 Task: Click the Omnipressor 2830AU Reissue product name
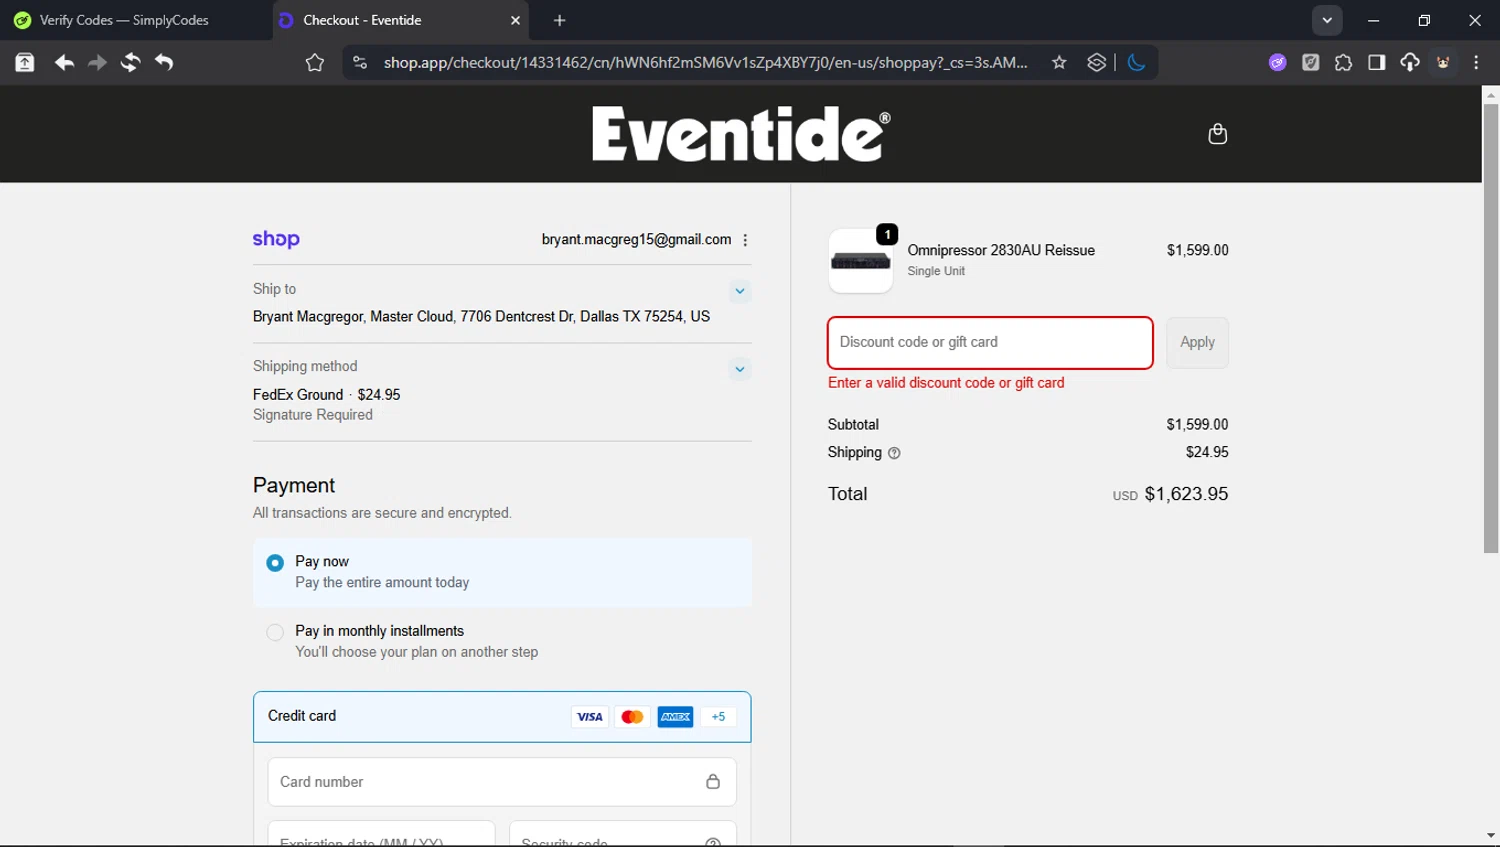(1001, 250)
